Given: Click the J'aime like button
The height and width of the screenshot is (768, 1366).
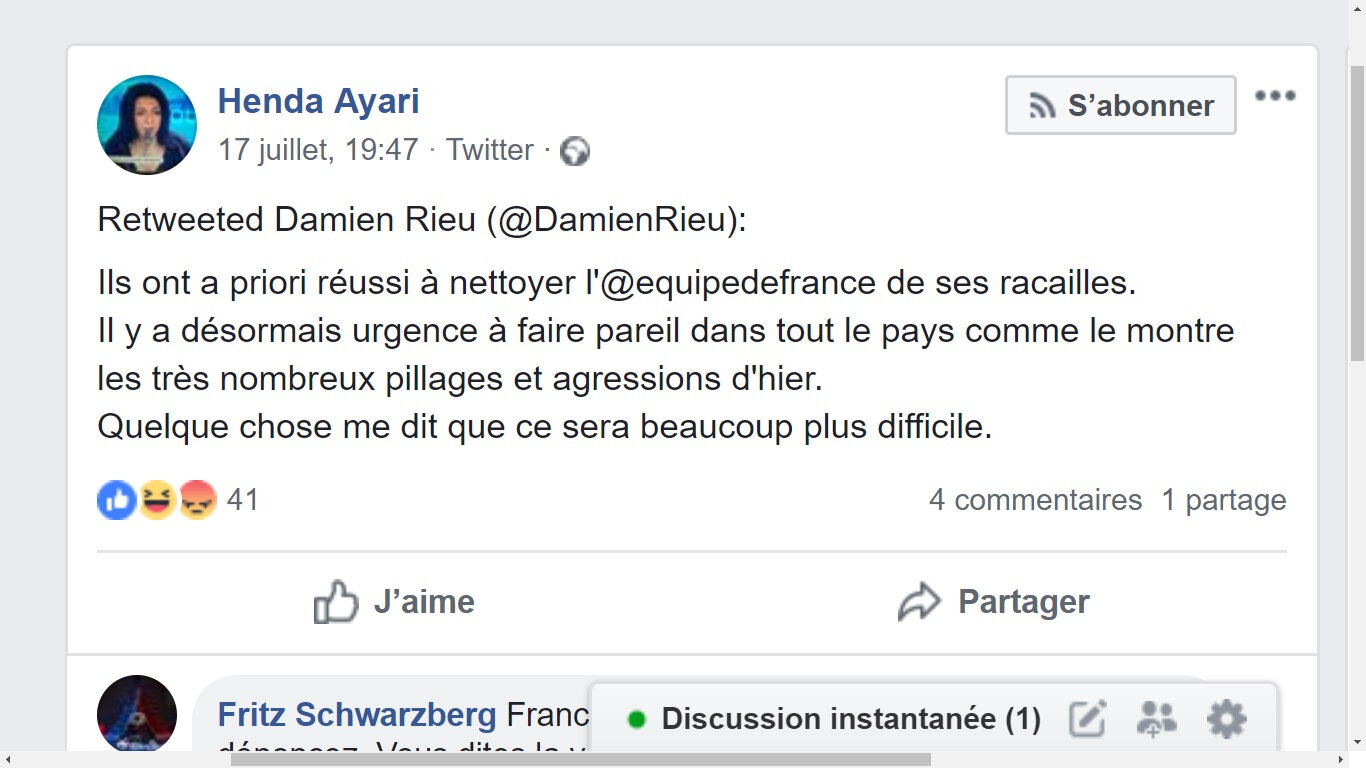Looking at the screenshot, I should (394, 602).
